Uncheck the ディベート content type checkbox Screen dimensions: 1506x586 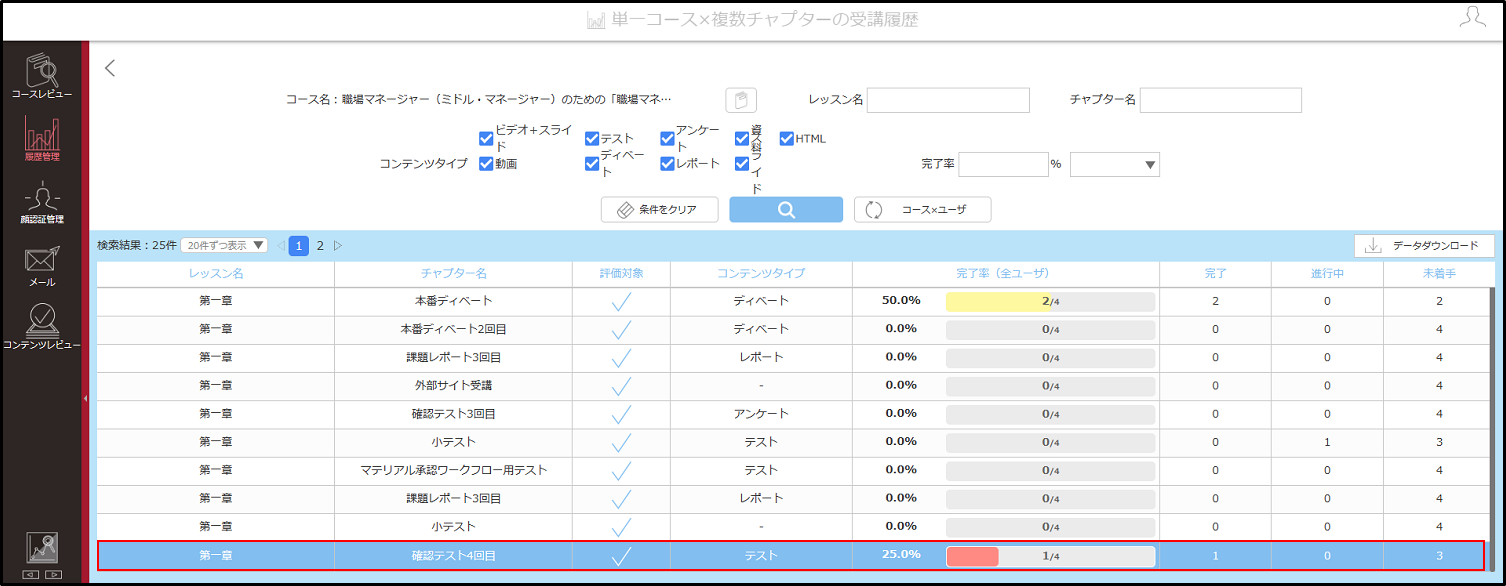(592, 163)
